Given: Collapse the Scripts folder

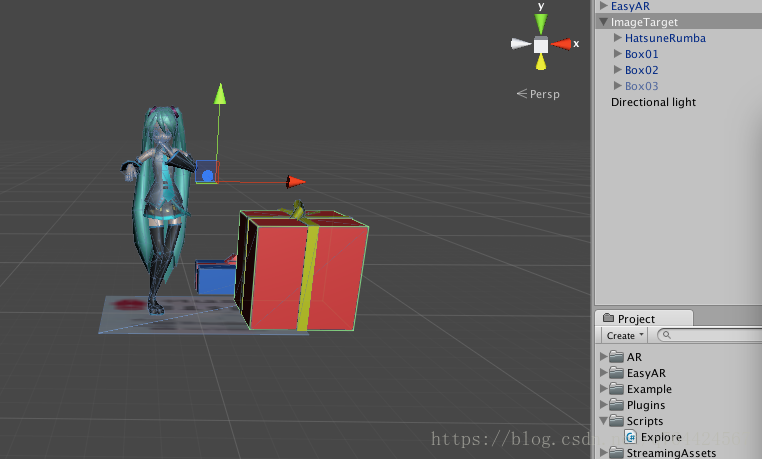Looking at the screenshot, I should tap(604, 421).
